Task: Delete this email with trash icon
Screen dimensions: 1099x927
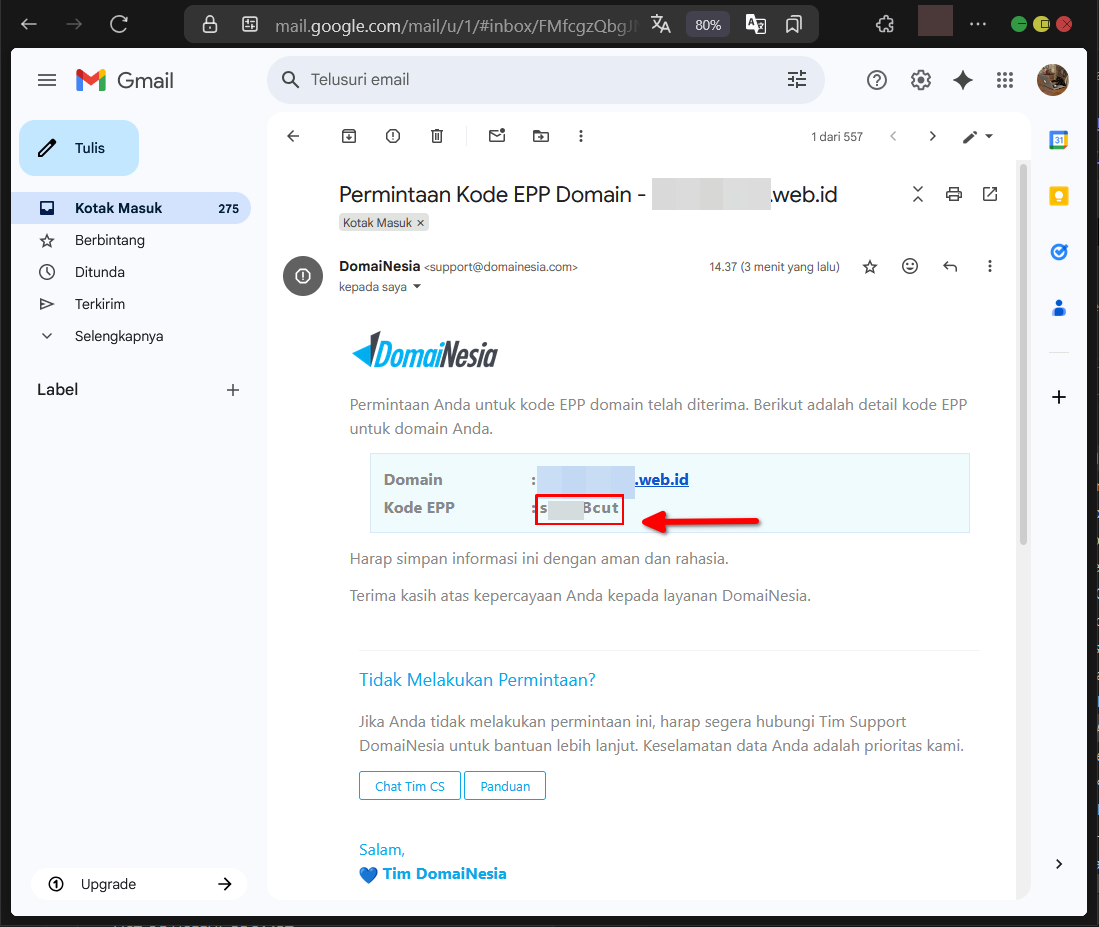Action: click(437, 136)
